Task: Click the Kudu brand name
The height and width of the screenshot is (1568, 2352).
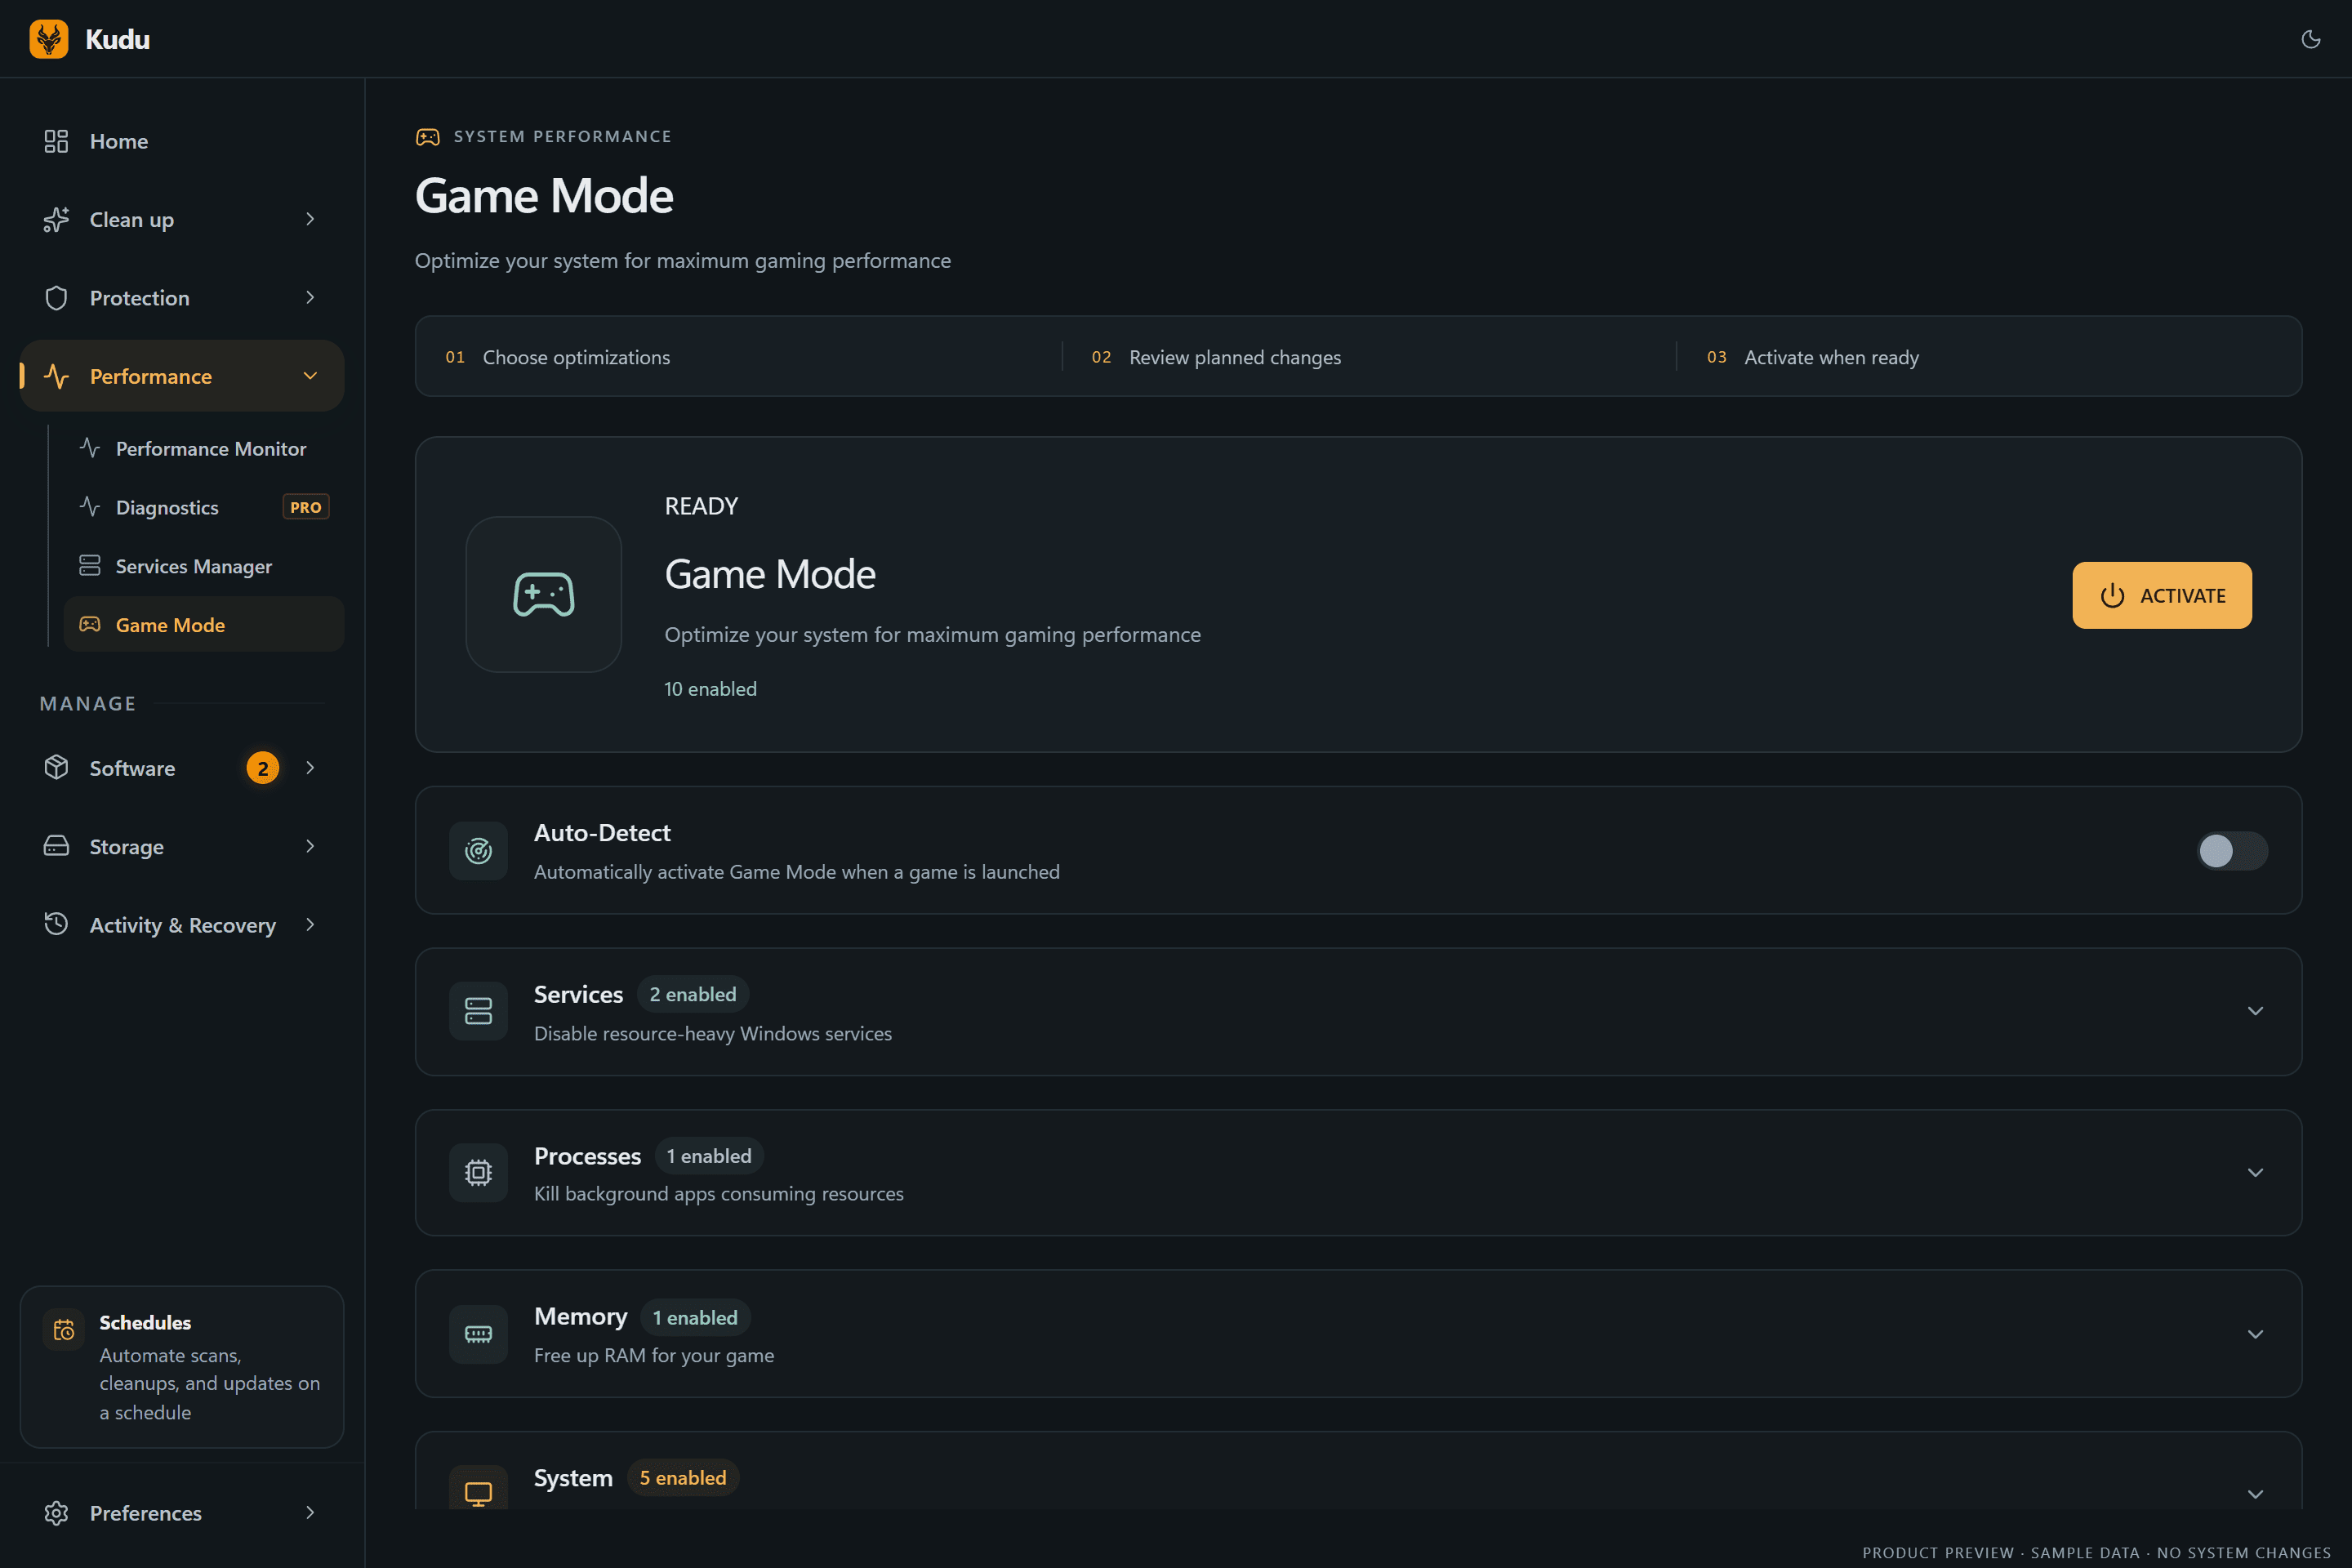Action: (x=118, y=39)
